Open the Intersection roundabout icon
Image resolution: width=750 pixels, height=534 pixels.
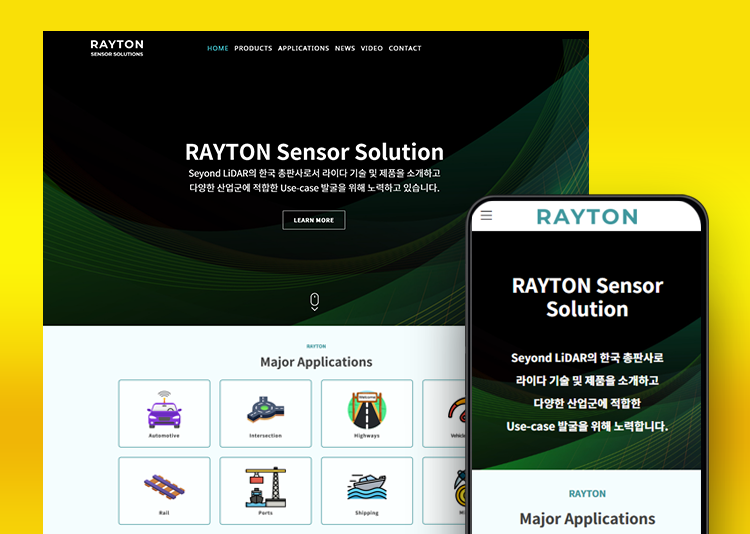click(x=265, y=410)
